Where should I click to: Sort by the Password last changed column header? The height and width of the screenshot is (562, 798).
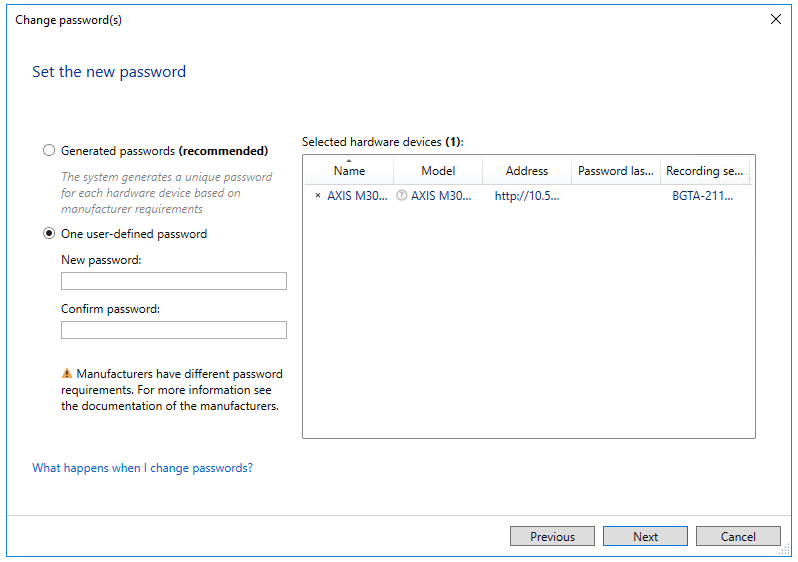tap(615, 171)
